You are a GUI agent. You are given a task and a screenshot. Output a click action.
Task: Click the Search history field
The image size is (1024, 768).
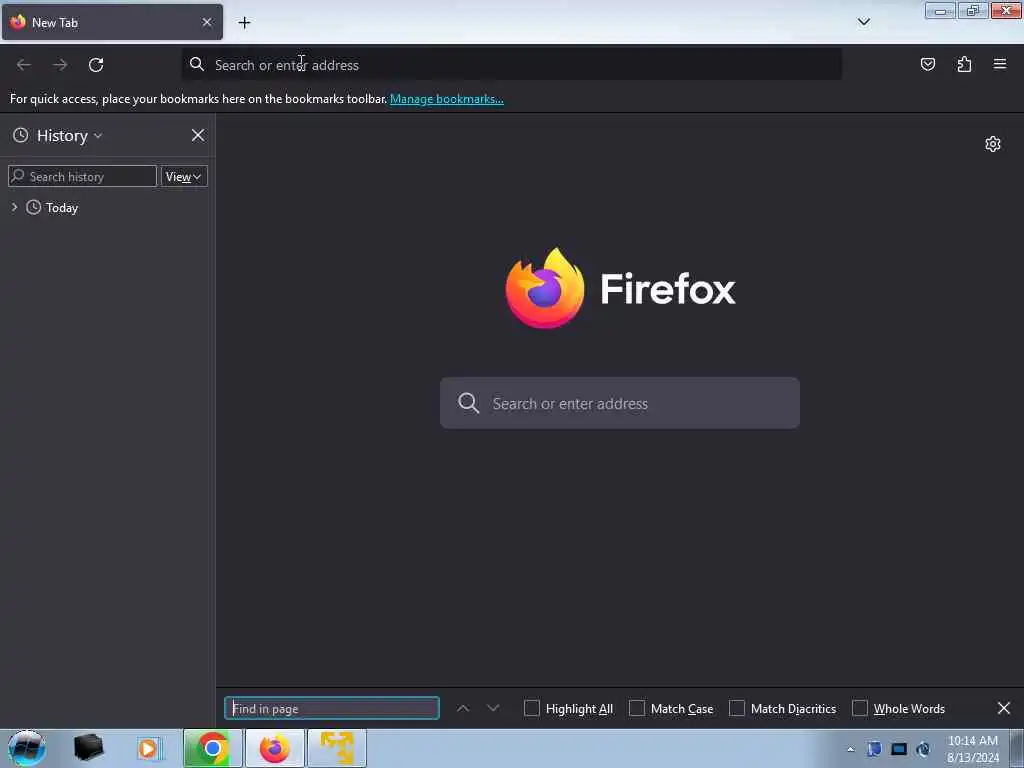pos(82,176)
